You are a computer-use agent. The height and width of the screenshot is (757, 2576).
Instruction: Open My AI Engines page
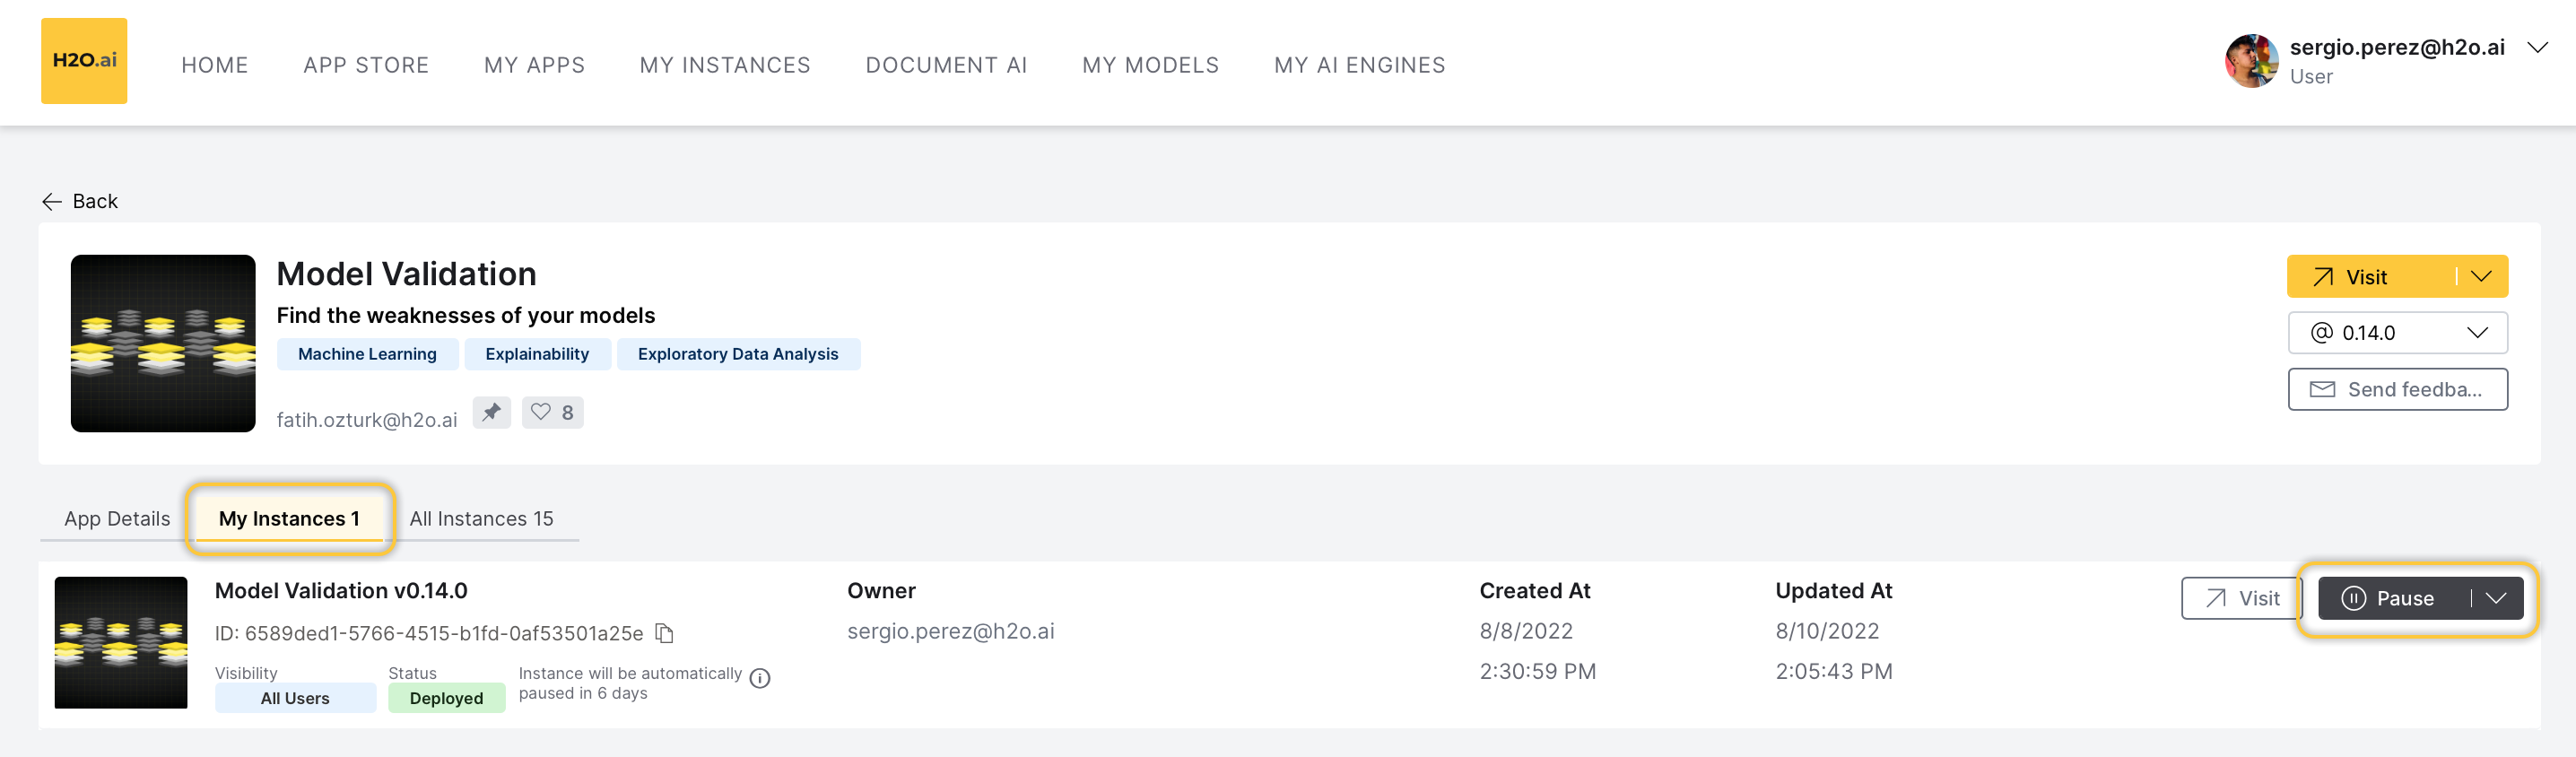[x=1359, y=65]
